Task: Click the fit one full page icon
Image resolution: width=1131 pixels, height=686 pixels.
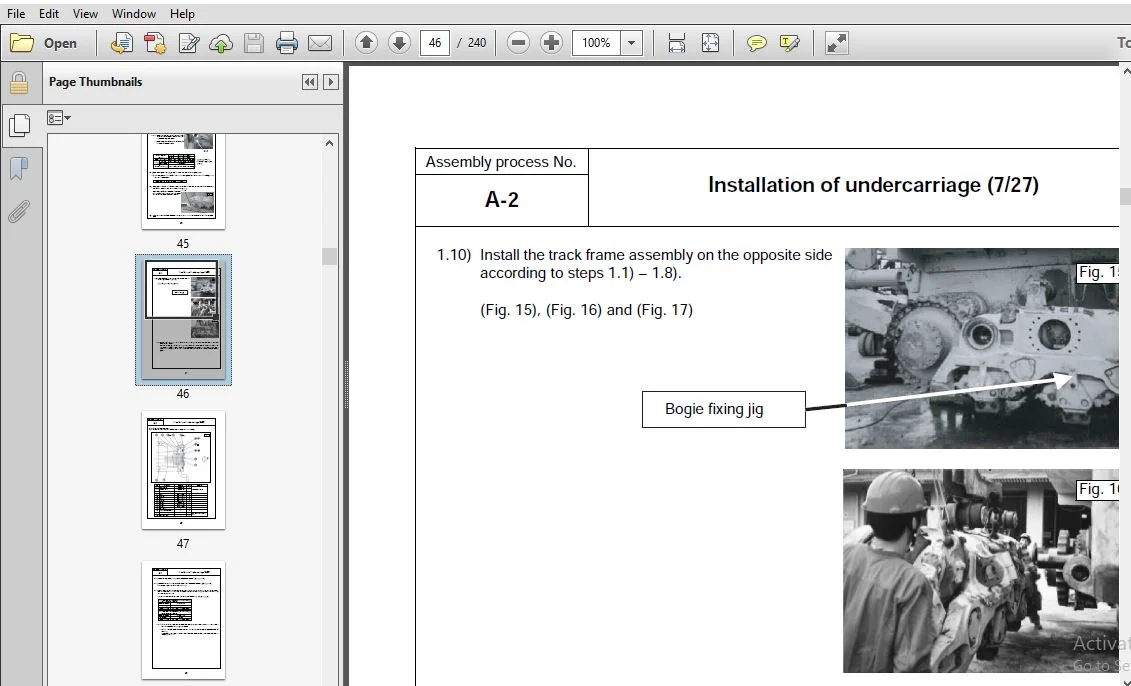Action: pos(710,43)
